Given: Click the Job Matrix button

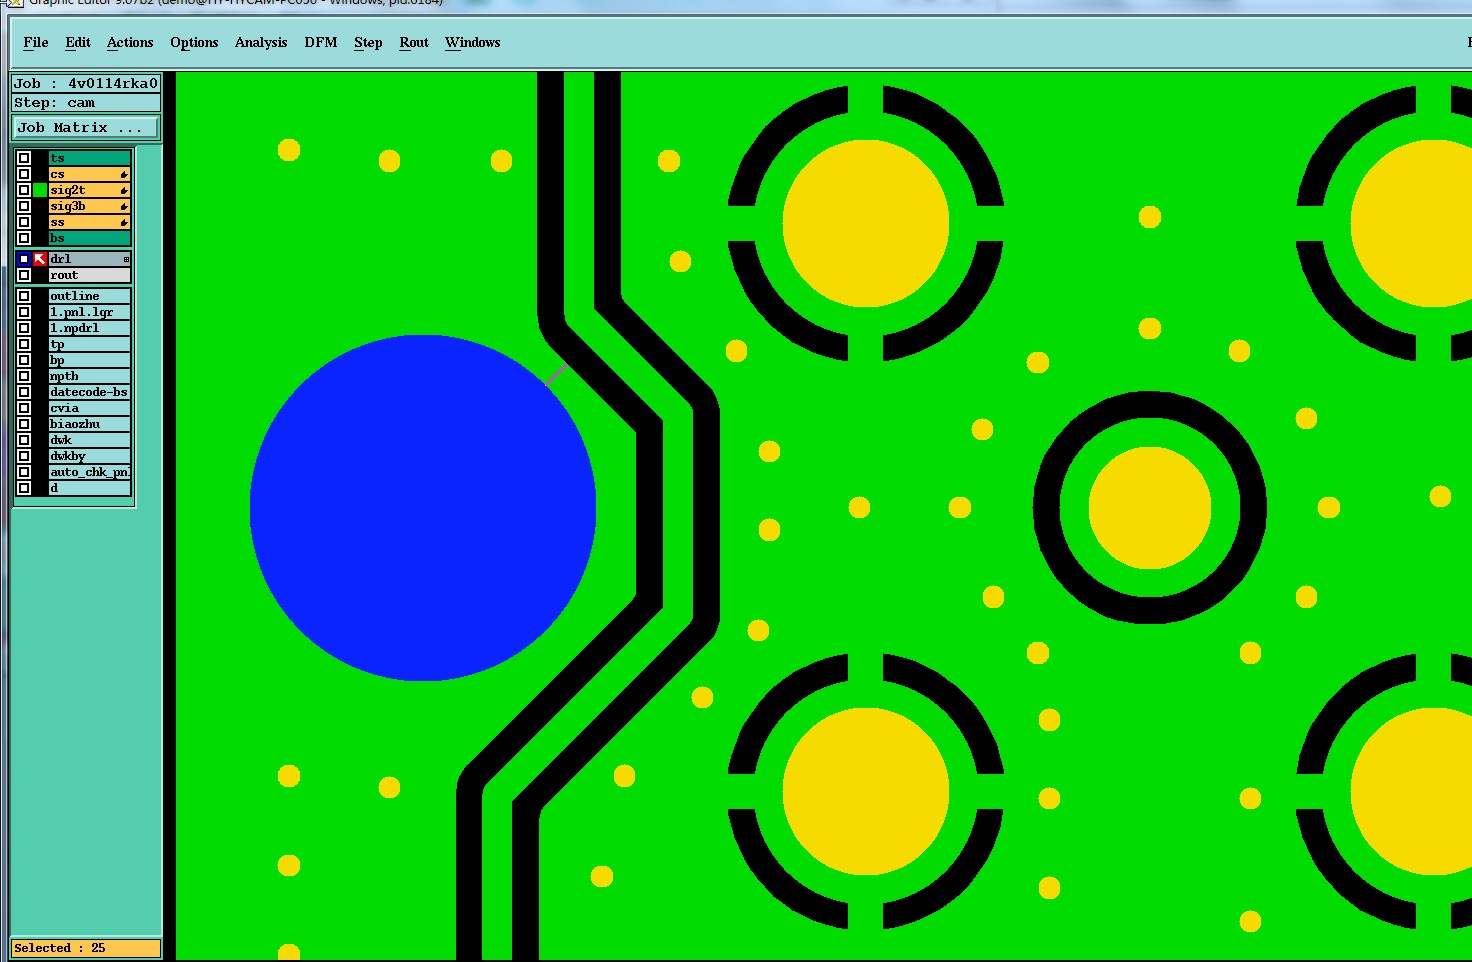Looking at the screenshot, I should click(86, 127).
